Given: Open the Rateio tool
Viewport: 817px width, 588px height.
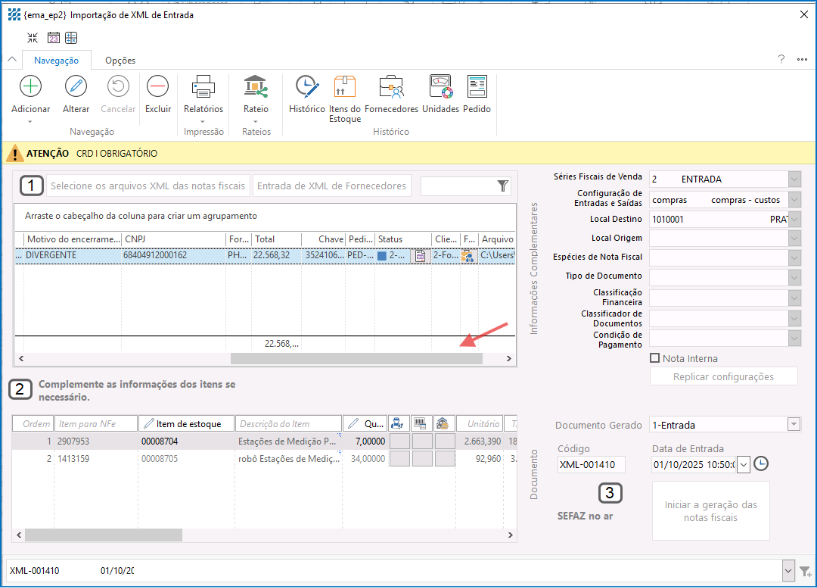Looking at the screenshot, I should tap(255, 87).
